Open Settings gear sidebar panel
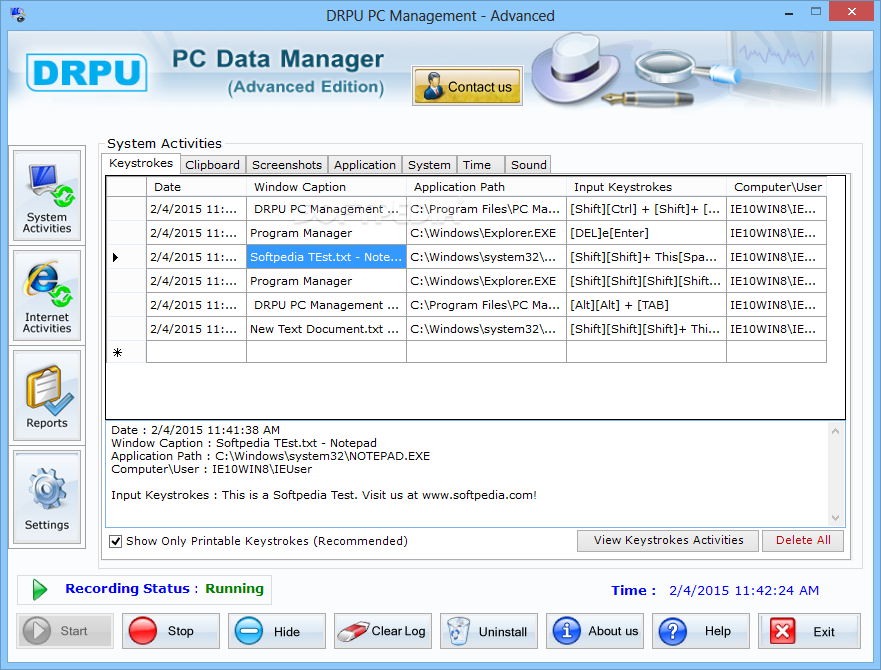Image resolution: width=881 pixels, height=670 pixels. pyautogui.click(x=47, y=497)
